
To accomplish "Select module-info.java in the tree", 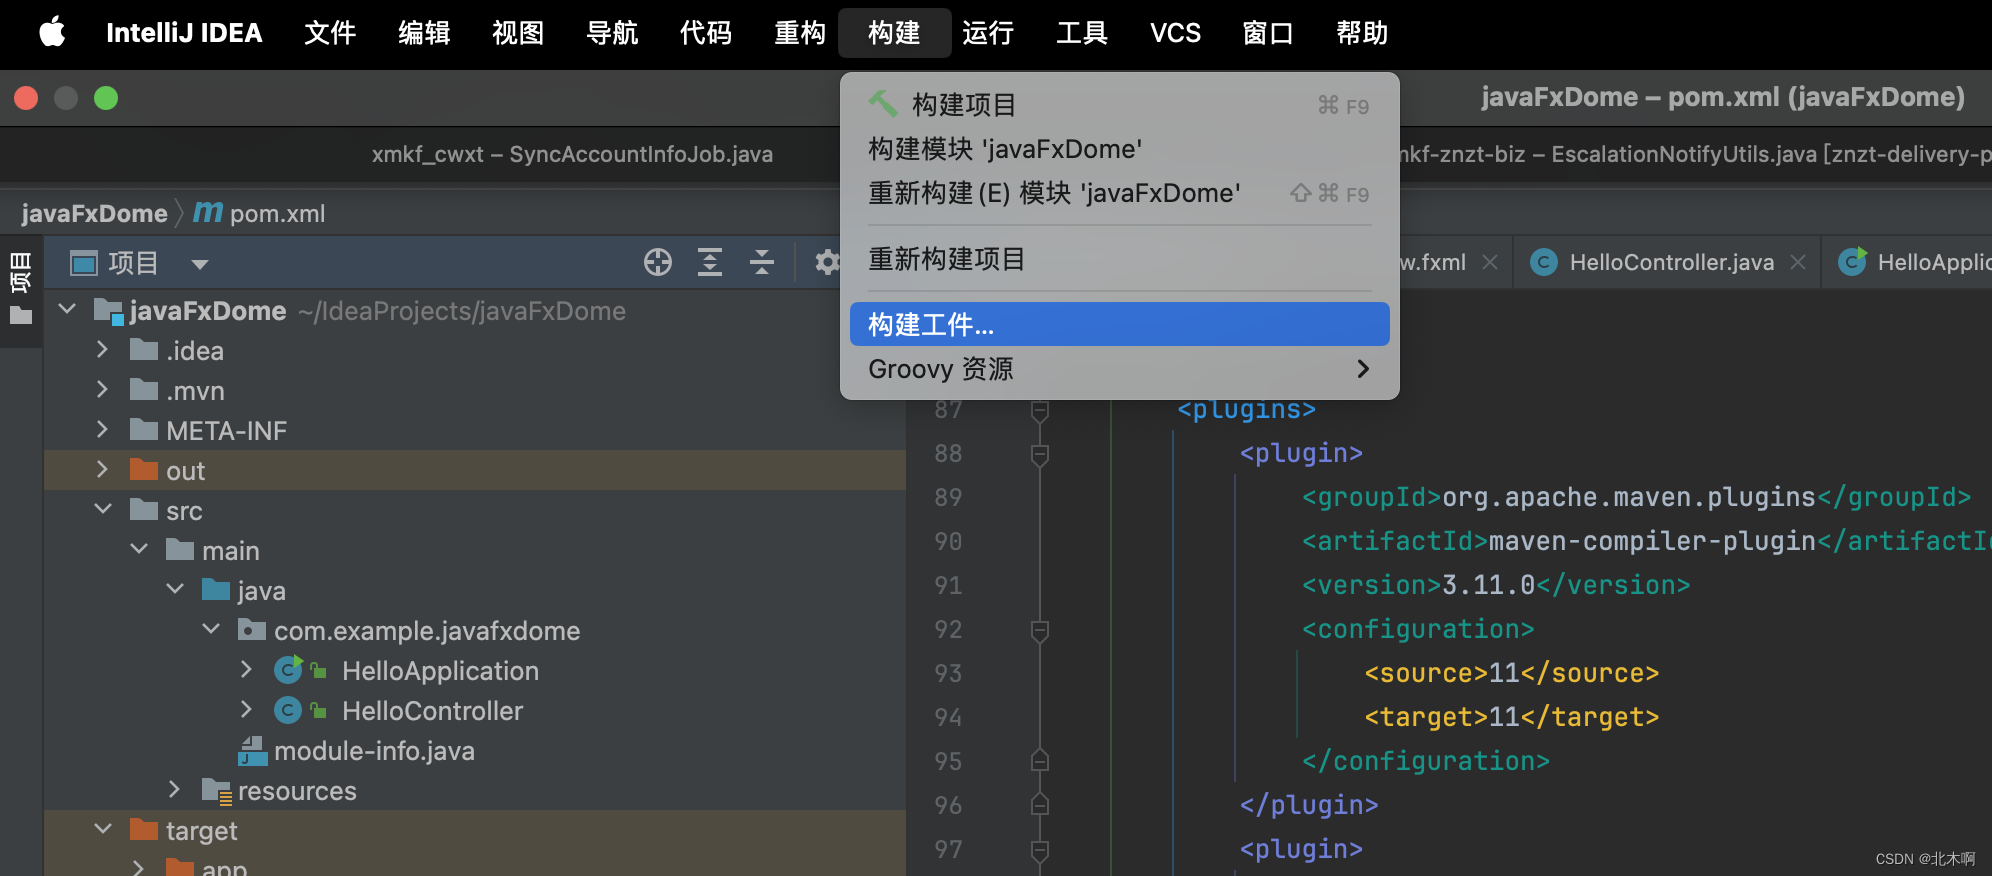I will pyautogui.click(x=374, y=751).
